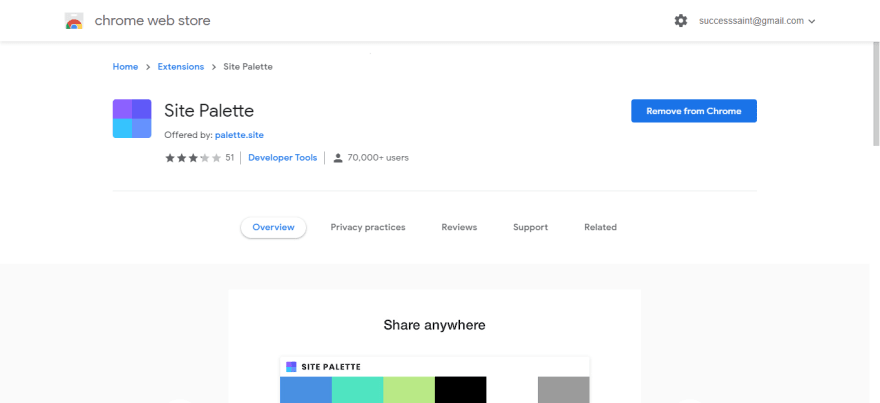
Task: Click the users person icon
Action: [x=338, y=158]
